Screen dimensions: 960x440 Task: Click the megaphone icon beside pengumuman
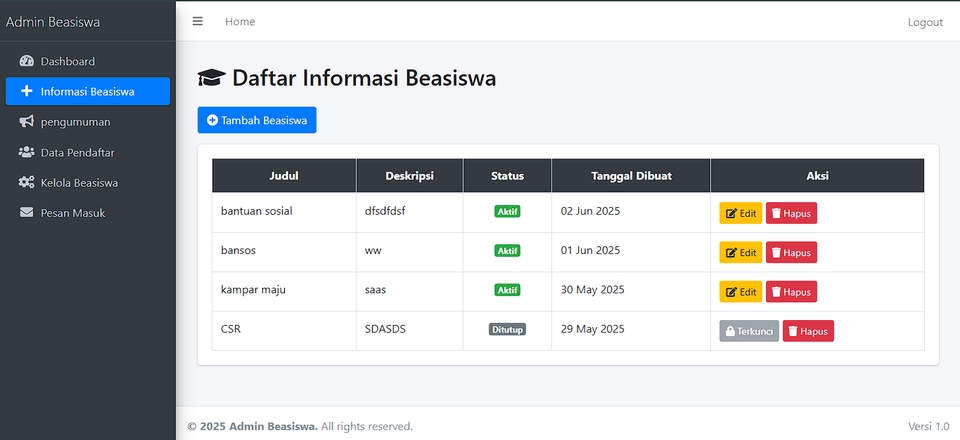[x=27, y=122]
